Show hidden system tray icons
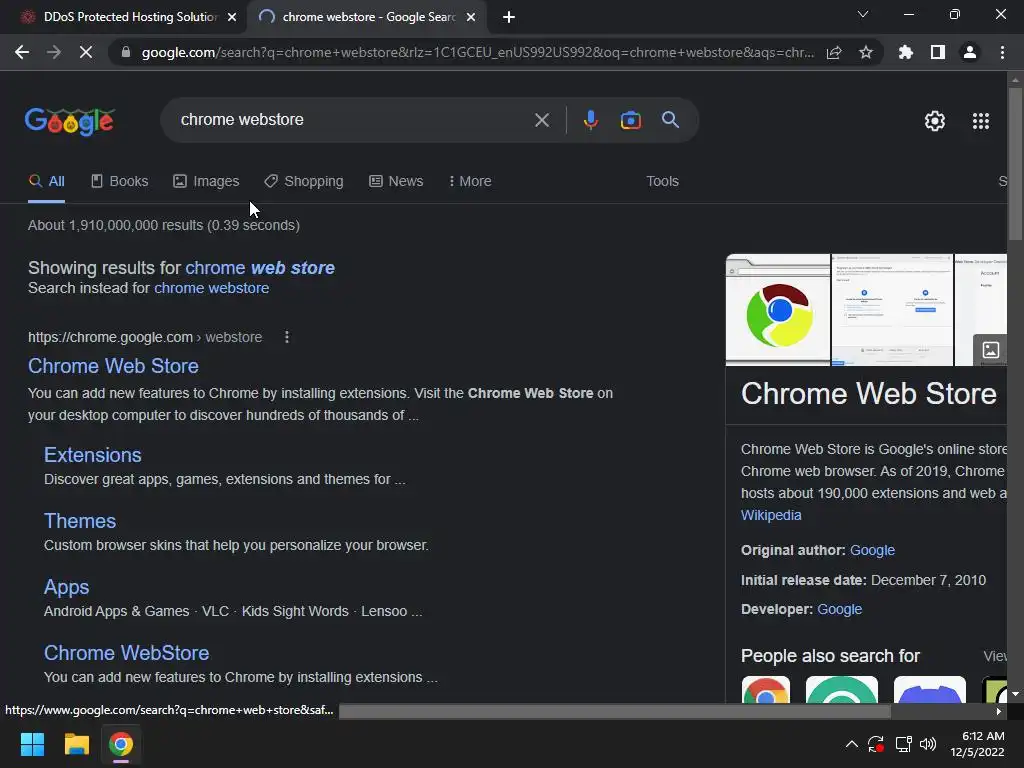The height and width of the screenshot is (768, 1024). (x=852, y=744)
